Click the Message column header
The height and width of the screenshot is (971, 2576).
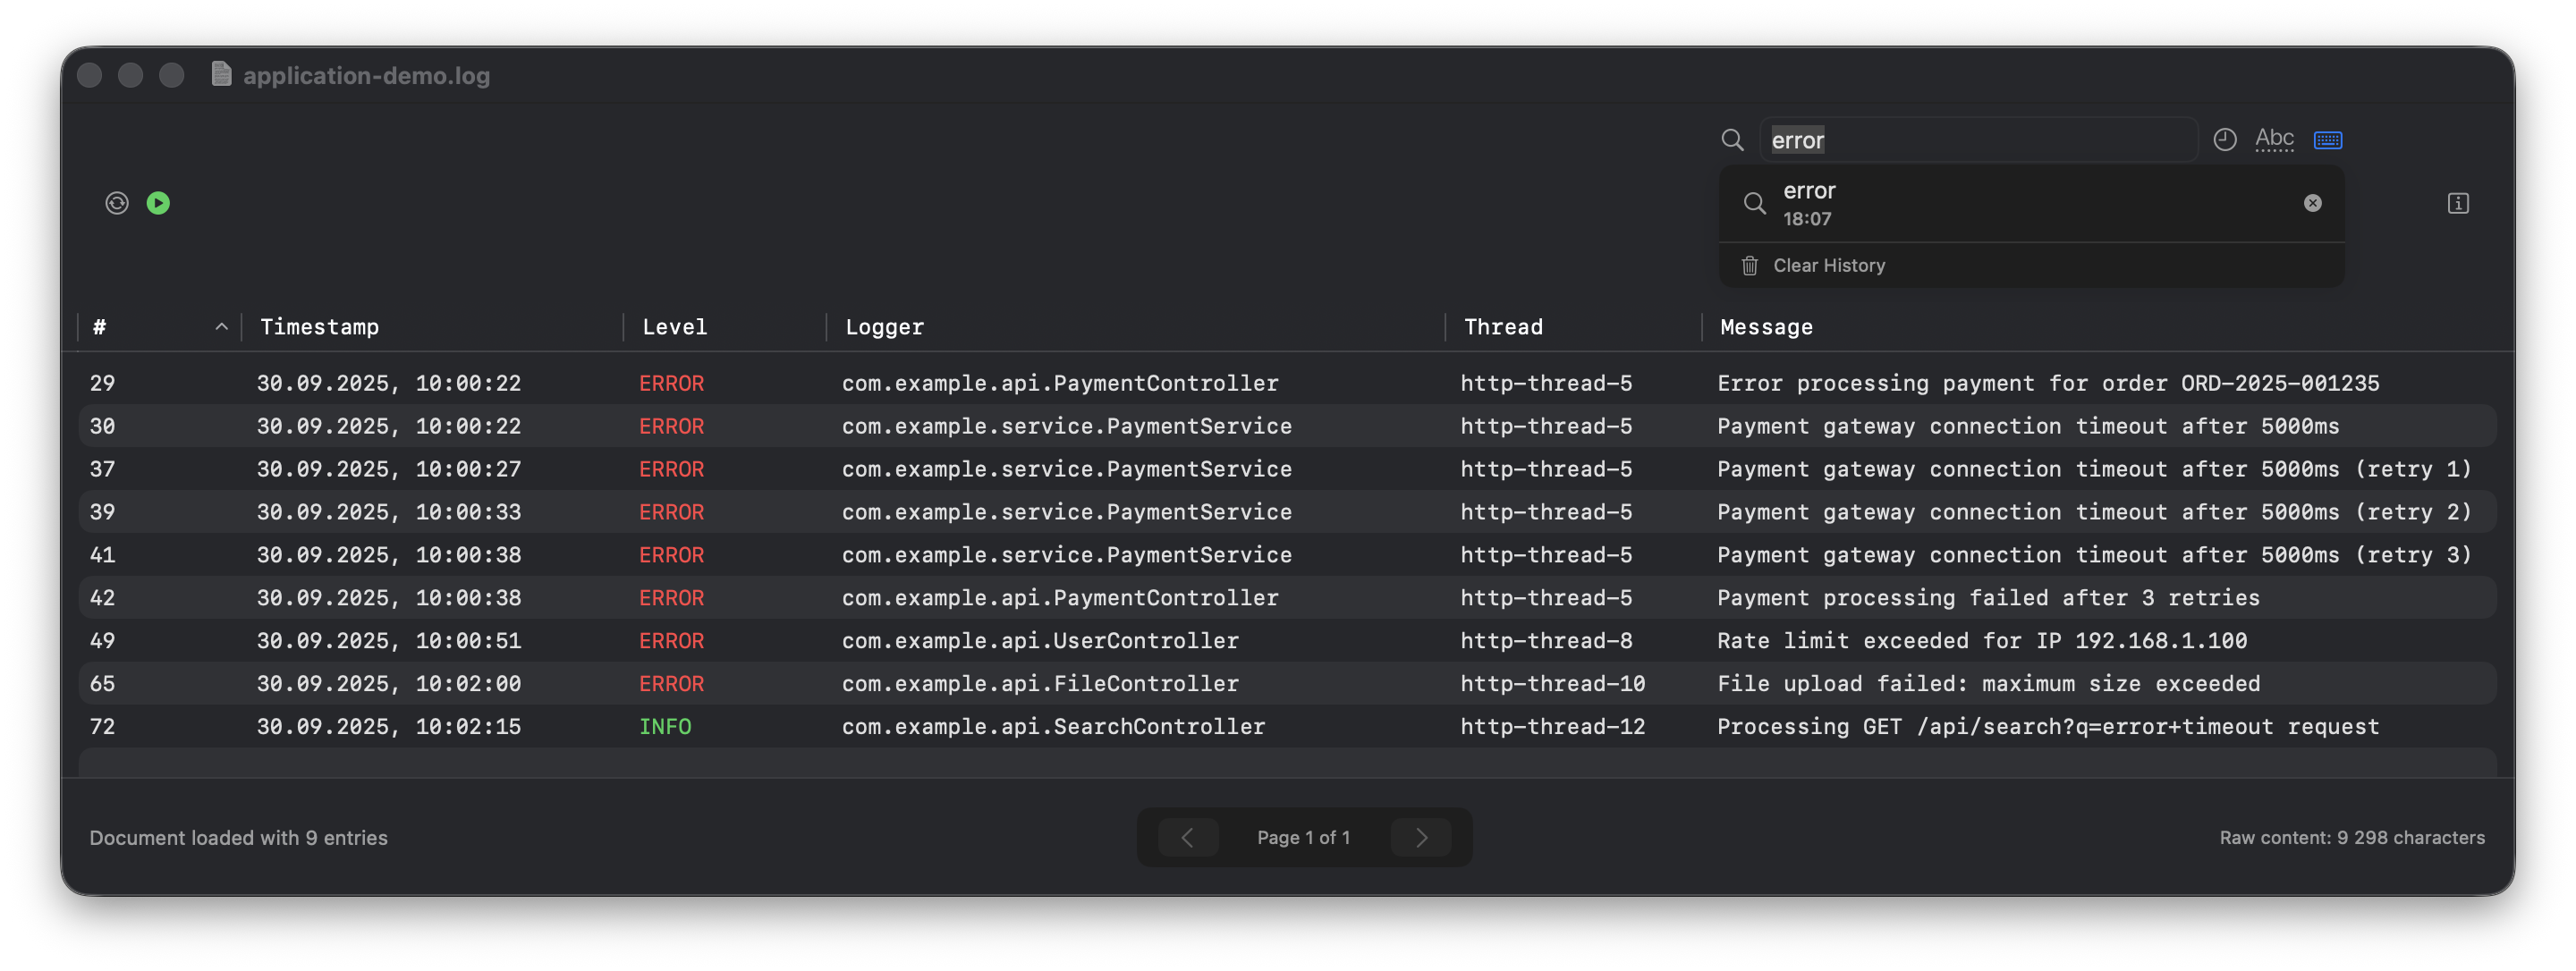[1766, 327]
